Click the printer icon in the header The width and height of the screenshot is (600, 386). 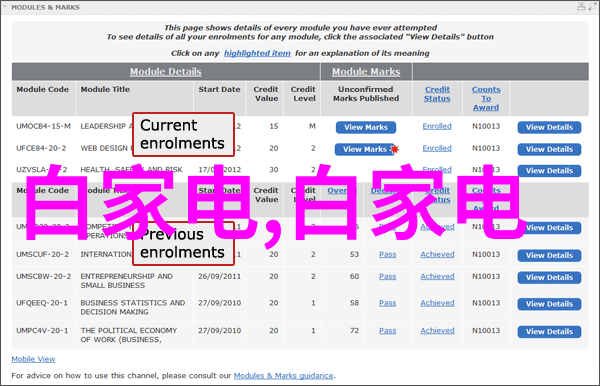coord(581,7)
